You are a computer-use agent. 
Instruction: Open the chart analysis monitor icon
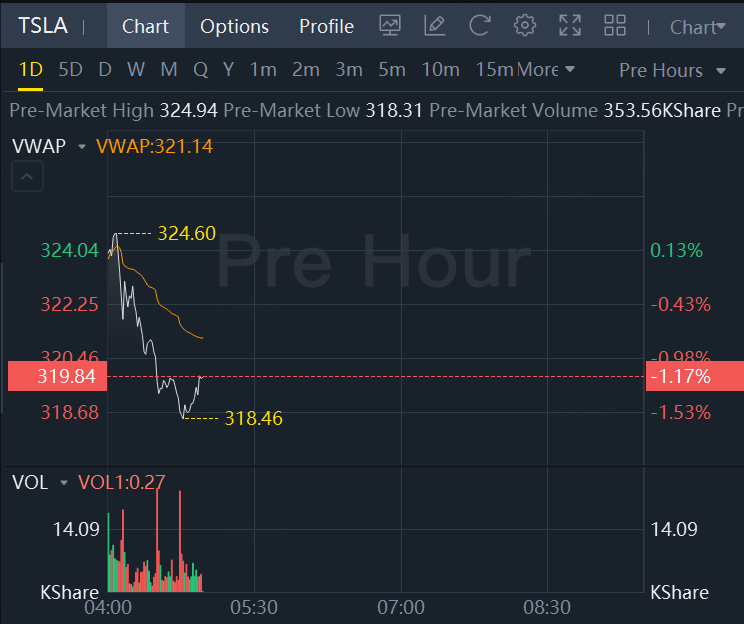tap(390, 26)
